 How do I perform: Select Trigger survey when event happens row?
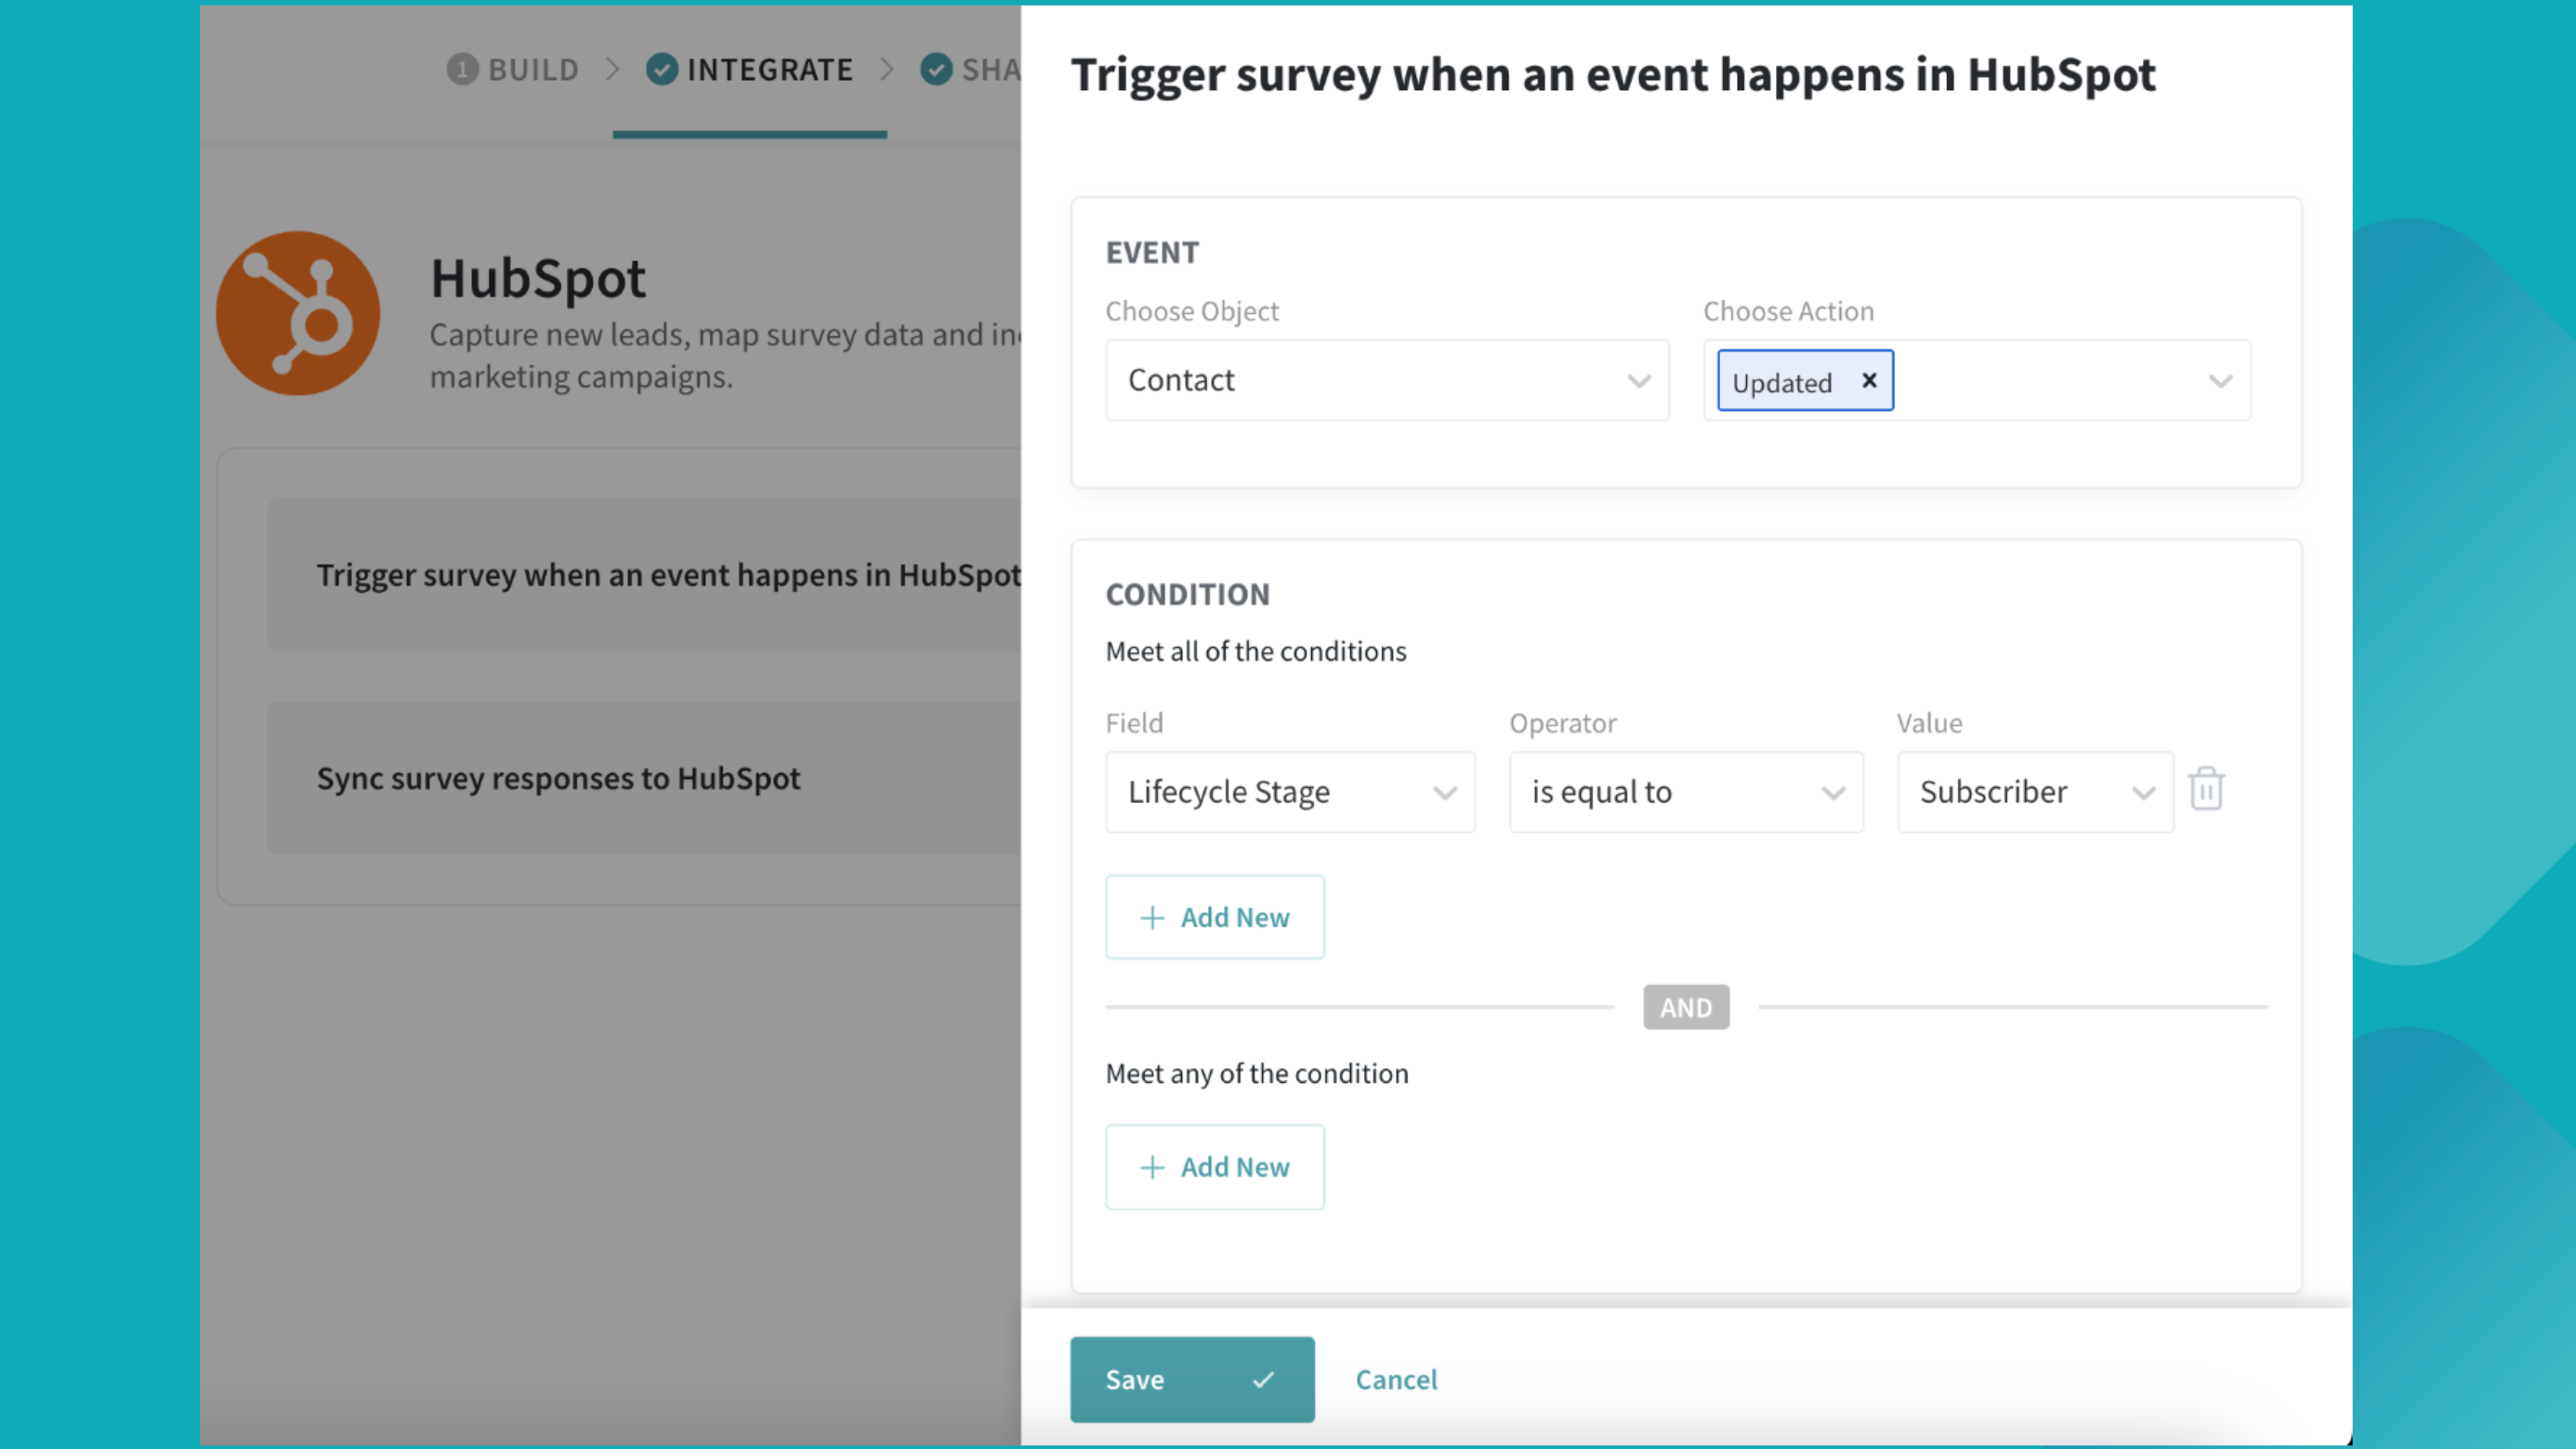coord(668,575)
